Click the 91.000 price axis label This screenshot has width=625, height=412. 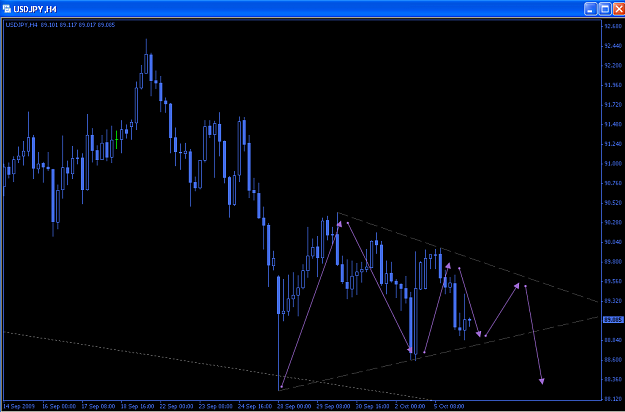tap(613, 163)
